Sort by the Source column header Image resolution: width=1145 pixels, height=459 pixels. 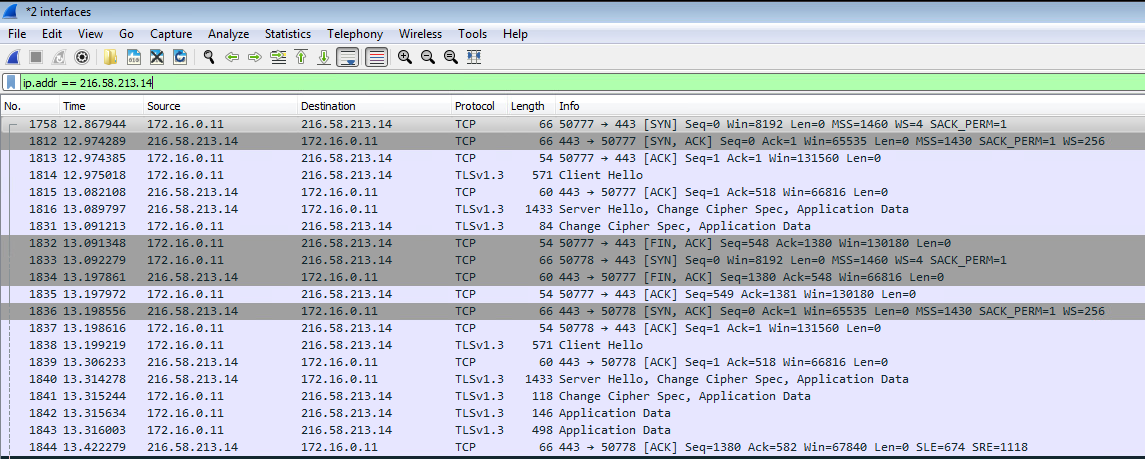[221, 107]
